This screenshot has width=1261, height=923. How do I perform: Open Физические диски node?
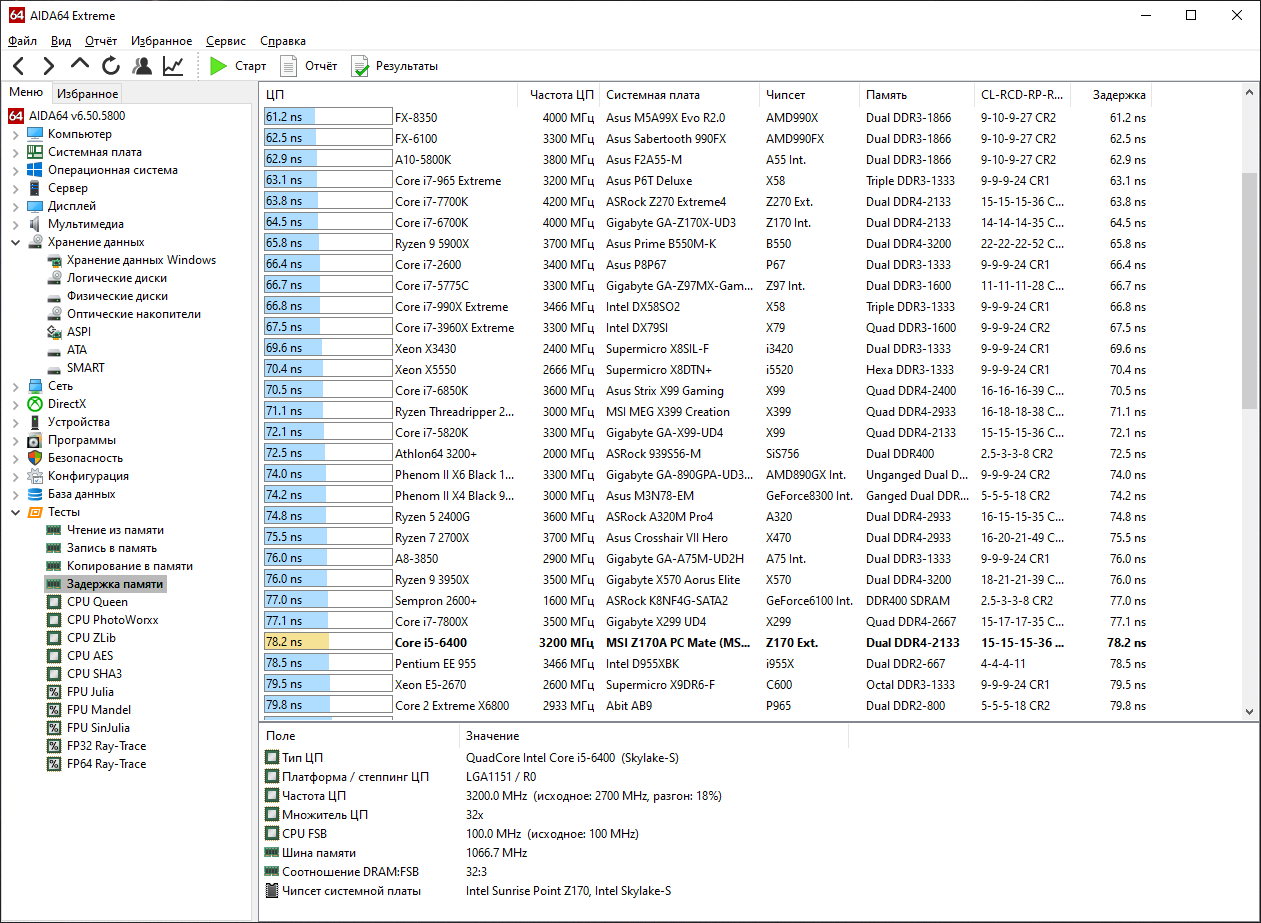pos(116,296)
